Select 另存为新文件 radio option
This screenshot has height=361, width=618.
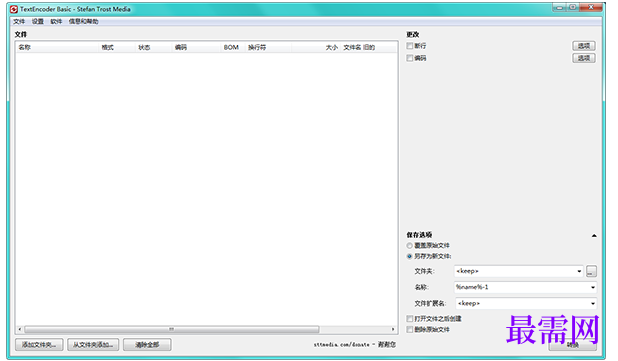click(x=410, y=256)
